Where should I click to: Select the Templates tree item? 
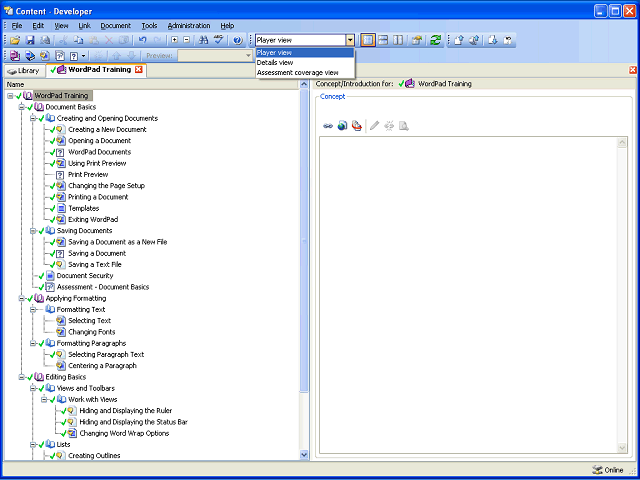84,208
